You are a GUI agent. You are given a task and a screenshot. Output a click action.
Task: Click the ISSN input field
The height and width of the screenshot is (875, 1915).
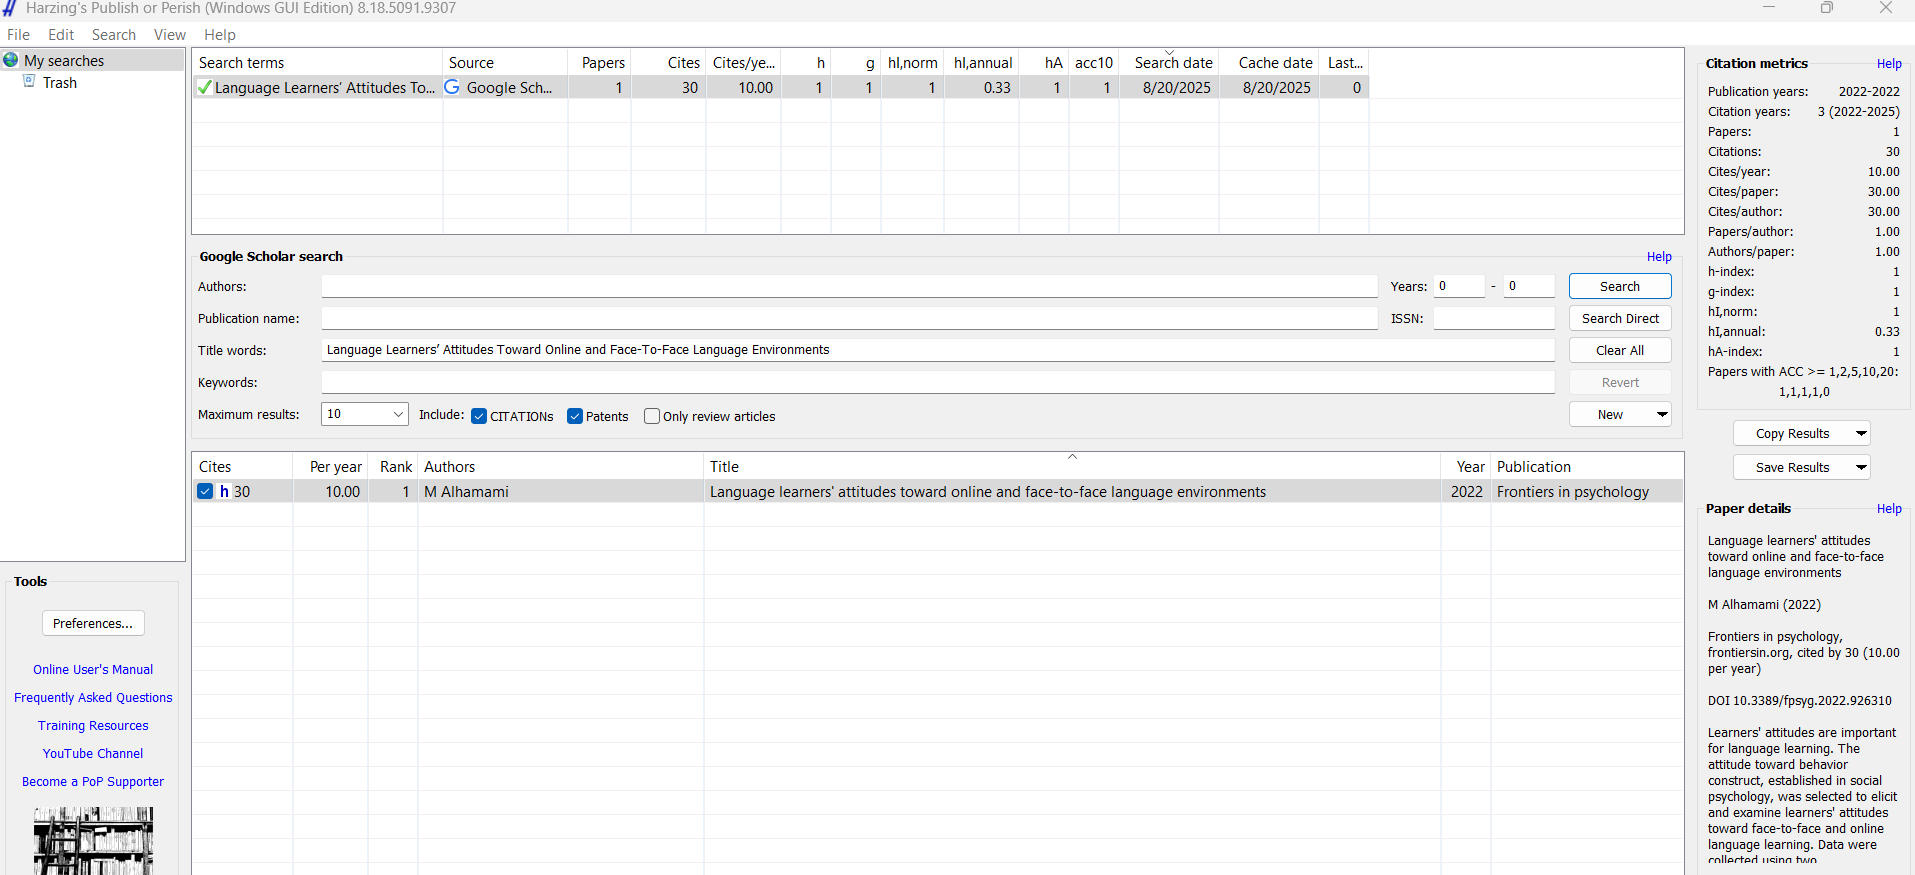coord(1494,318)
